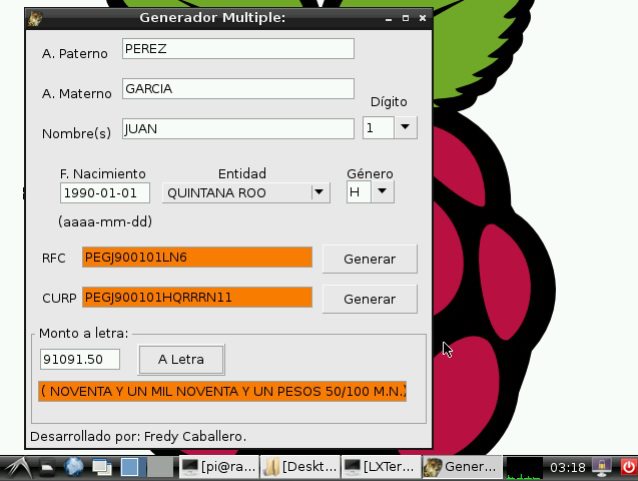The height and width of the screenshot is (481, 638).
Task: Click the 'F. Nacimiento' label
Action: [103, 174]
